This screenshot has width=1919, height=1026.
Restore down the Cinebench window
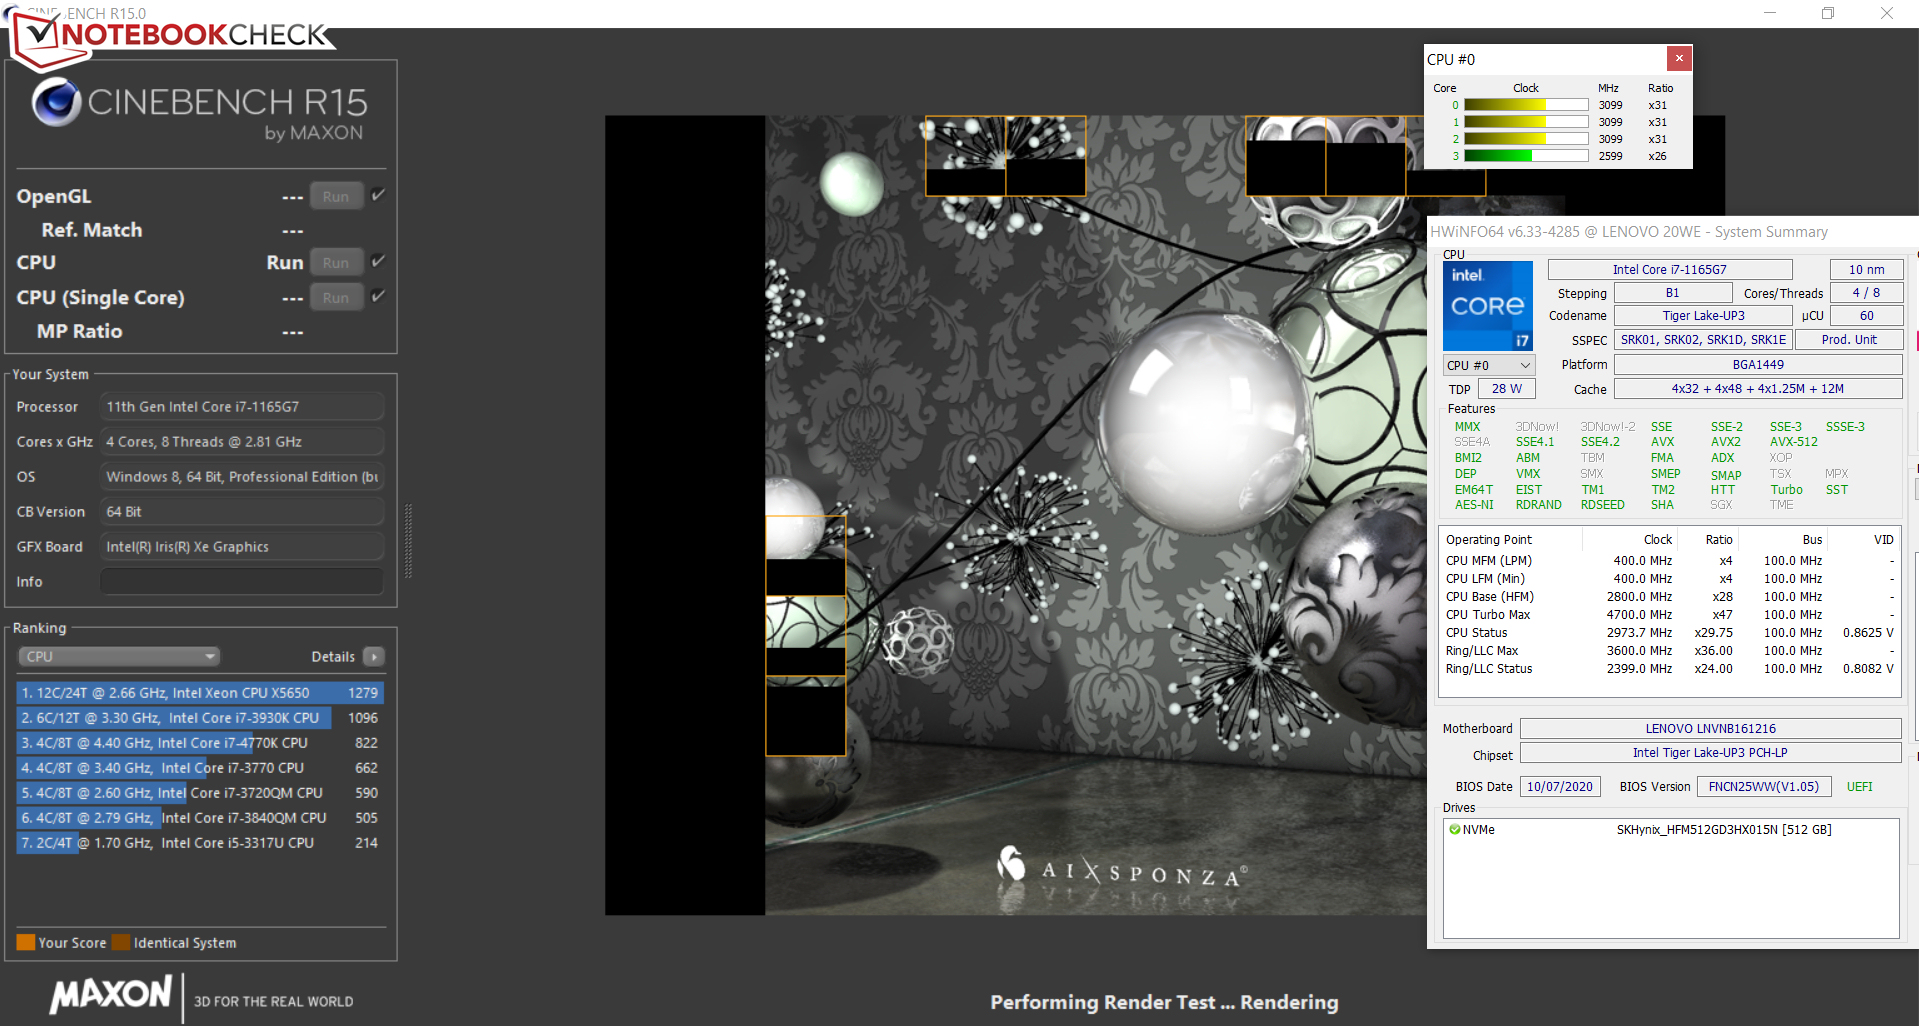pos(1827,13)
